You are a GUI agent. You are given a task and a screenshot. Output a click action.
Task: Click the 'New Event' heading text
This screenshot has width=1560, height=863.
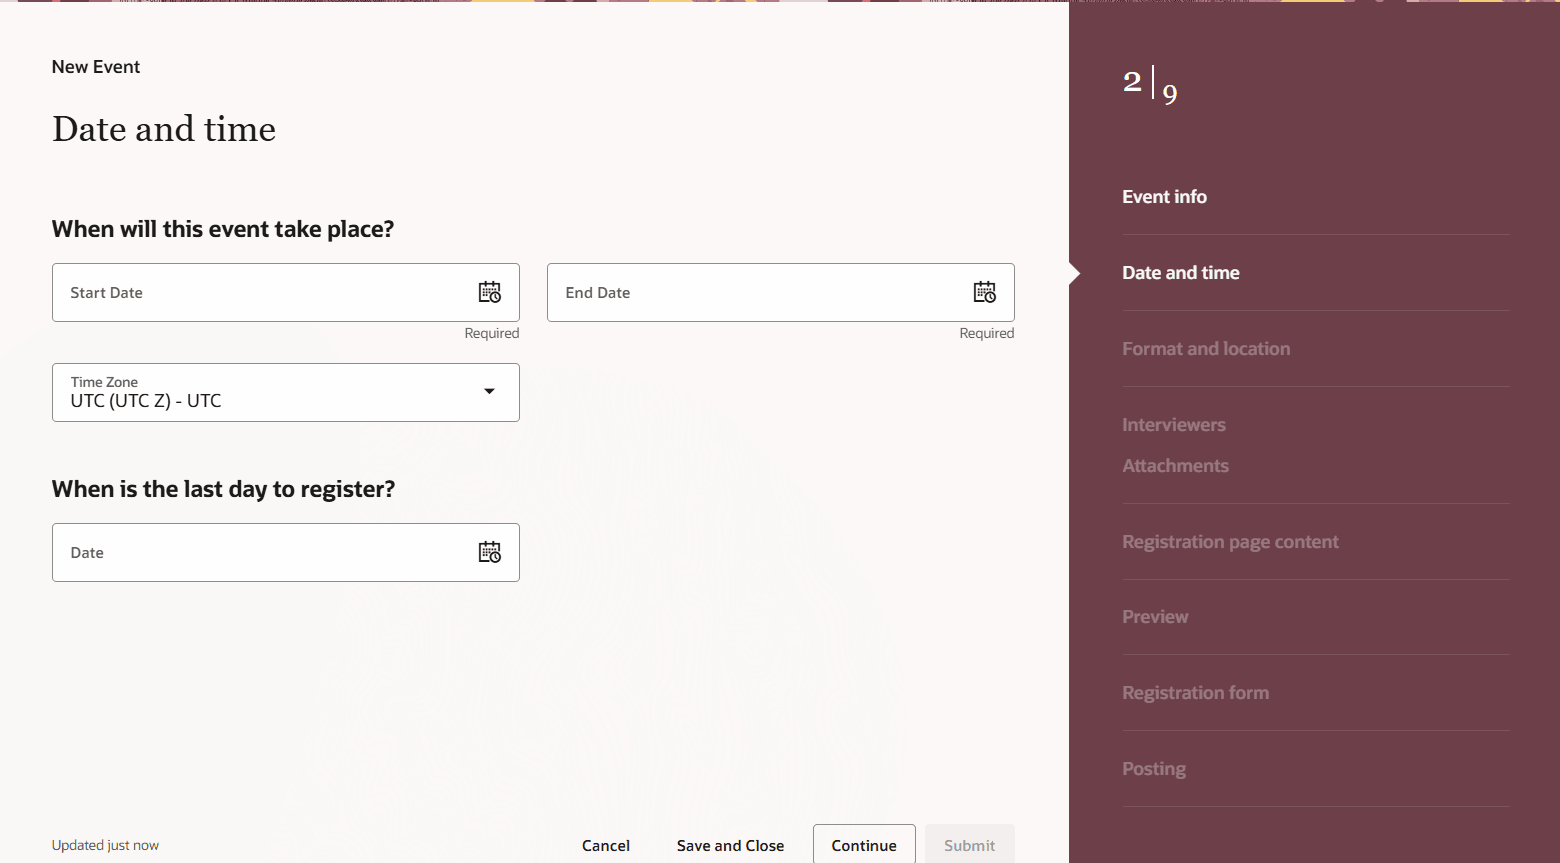click(96, 67)
